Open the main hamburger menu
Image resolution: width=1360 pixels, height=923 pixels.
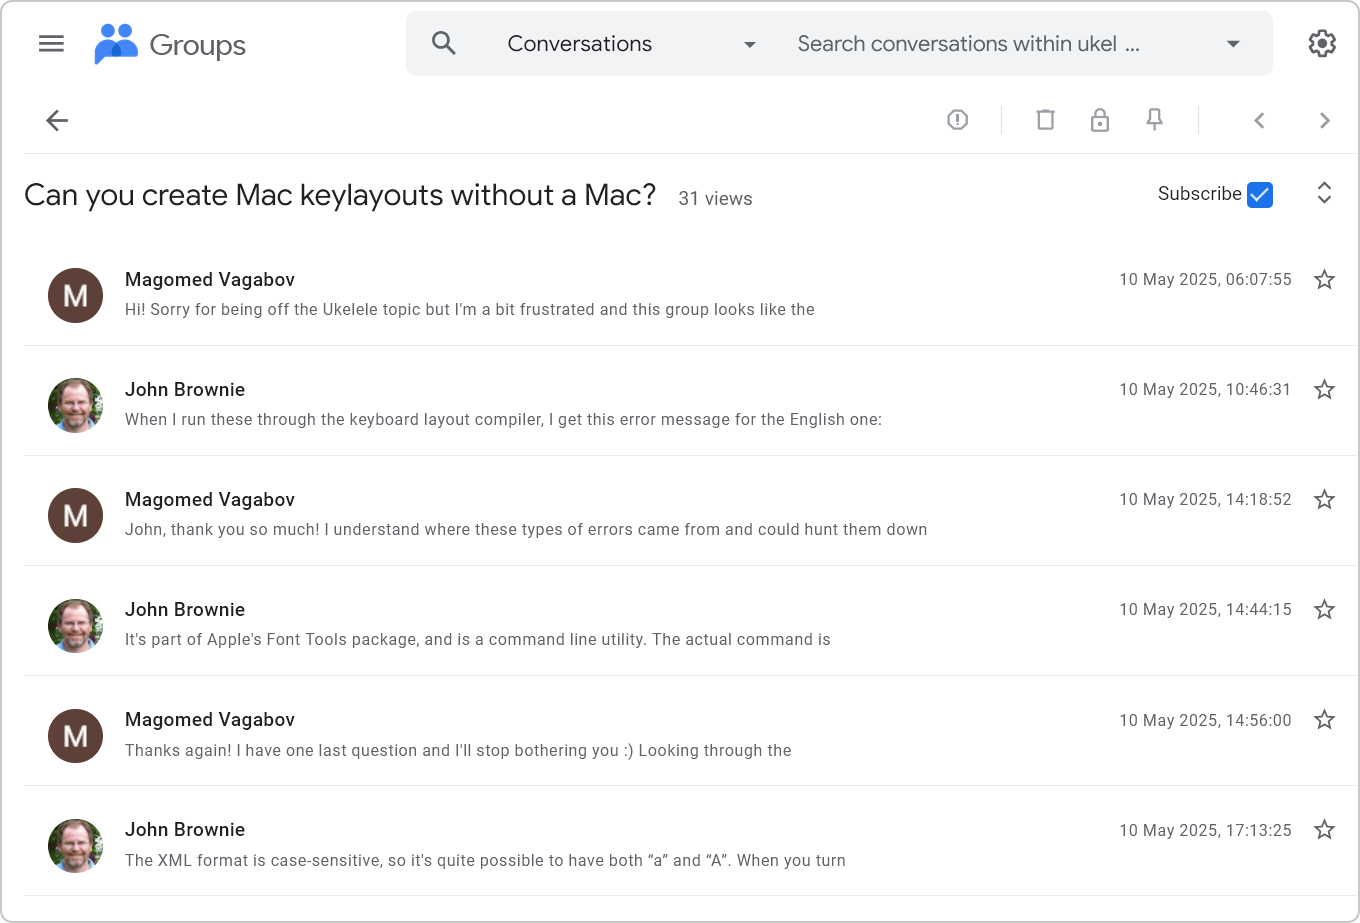[x=51, y=43]
